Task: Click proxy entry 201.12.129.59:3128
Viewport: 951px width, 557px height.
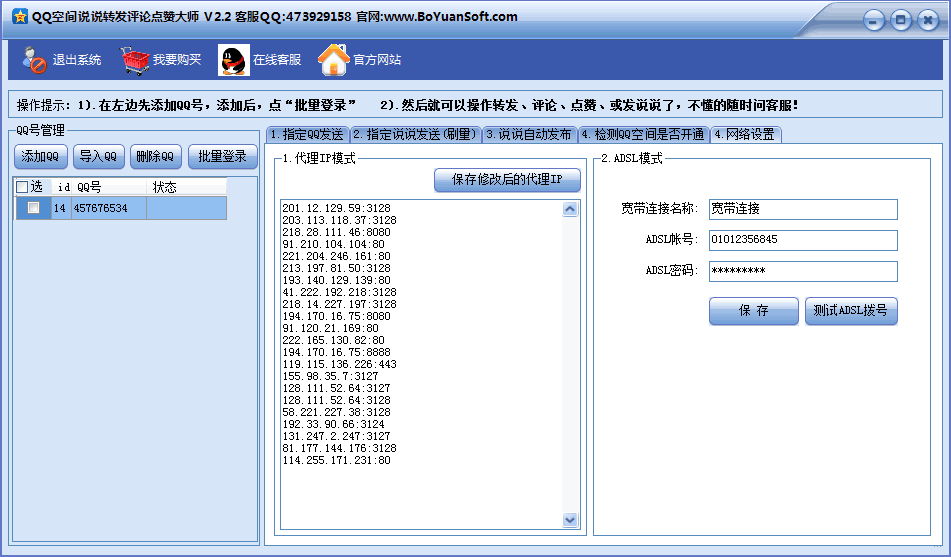Action: coord(336,208)
